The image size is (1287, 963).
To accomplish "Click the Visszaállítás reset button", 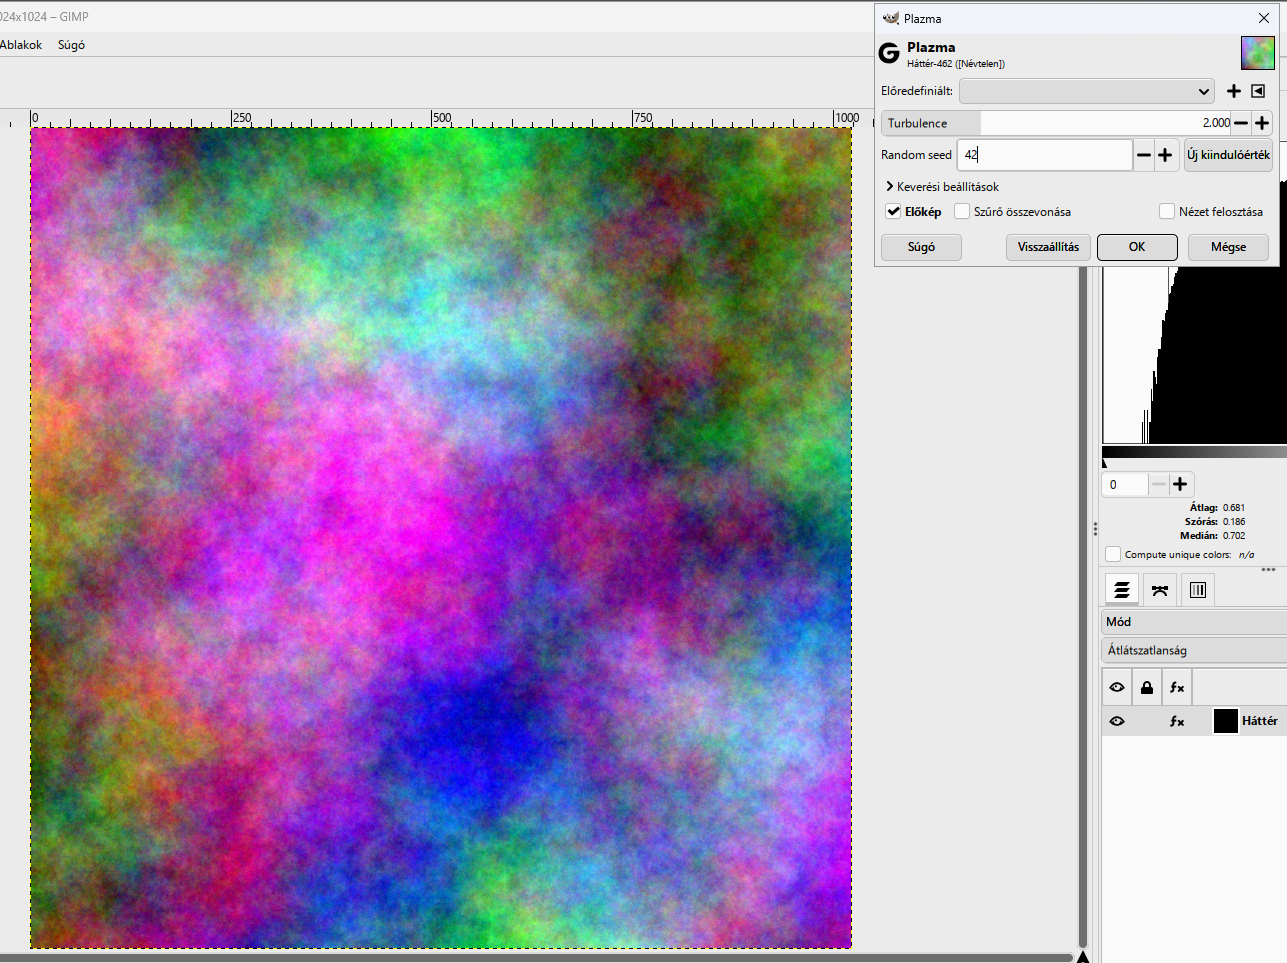I will (1048, 247).
